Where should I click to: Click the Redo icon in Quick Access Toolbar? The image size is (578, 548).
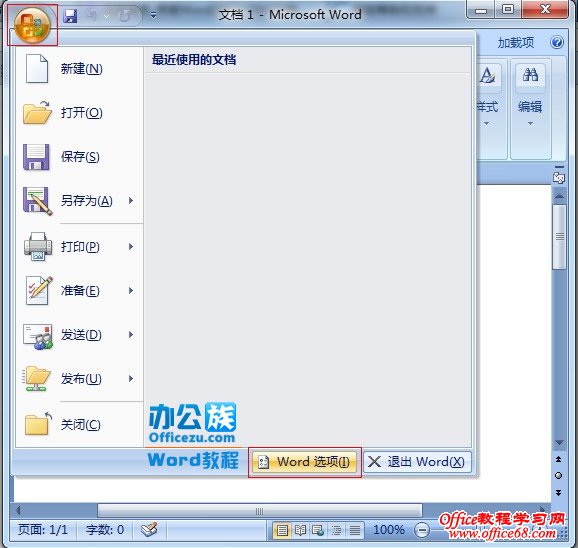point(125,16)
